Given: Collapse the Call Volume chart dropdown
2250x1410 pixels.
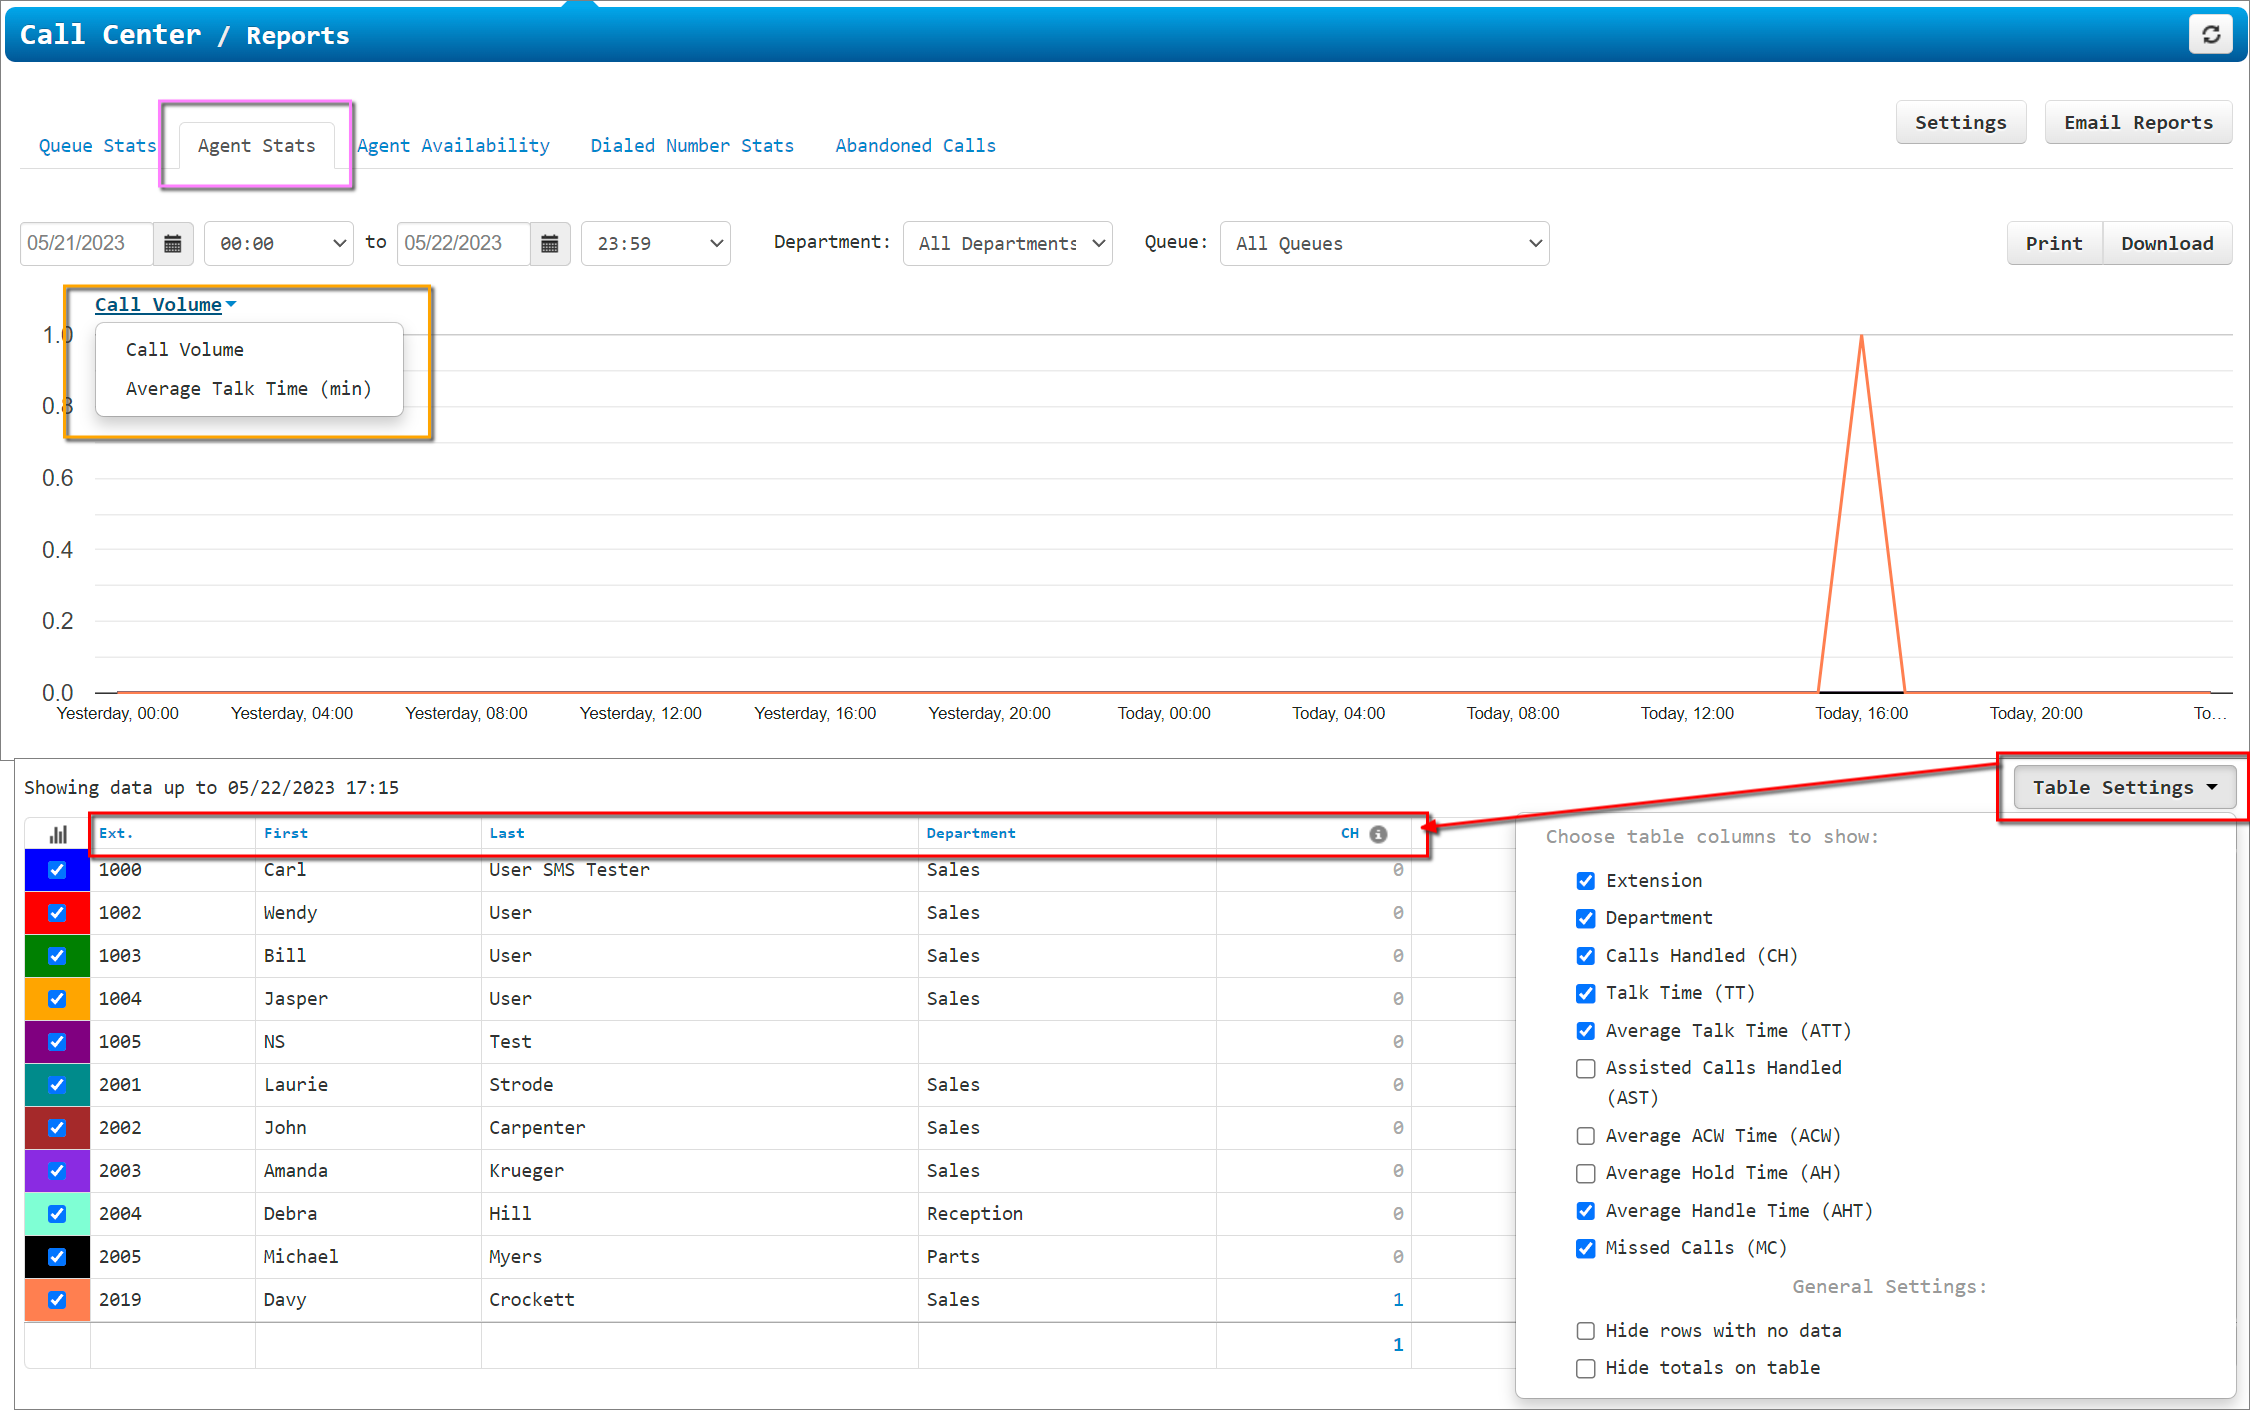Looking at the screenshot, I should click(x=165, y=305).
